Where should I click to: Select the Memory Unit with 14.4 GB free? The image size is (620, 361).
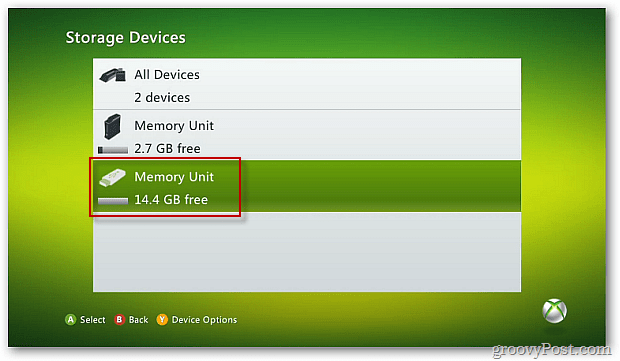[x=307, y=186]
